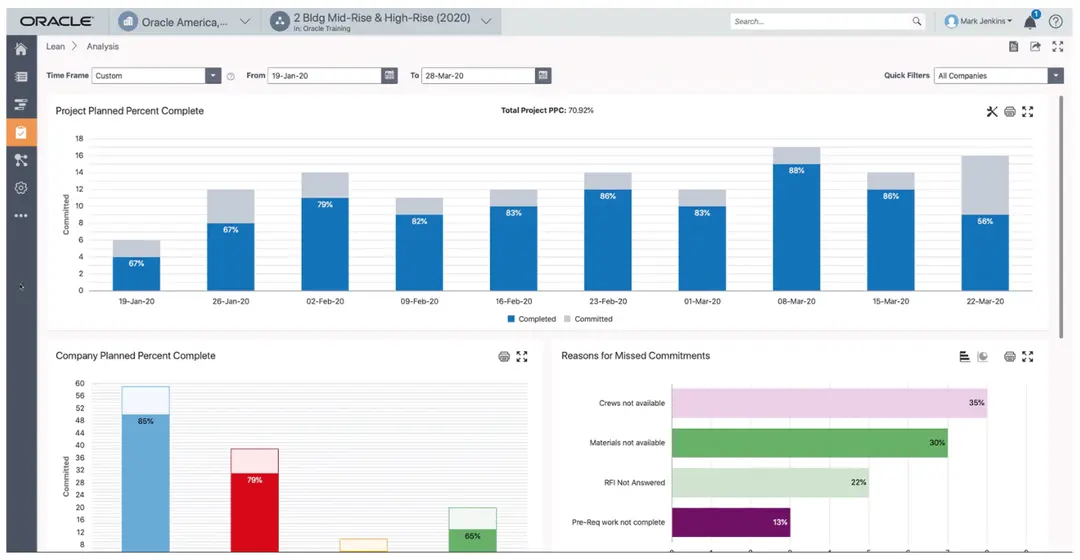Open the settings gear in sidebar
The height and width of the screenshot is (560, 1080).
pos(21,188)
